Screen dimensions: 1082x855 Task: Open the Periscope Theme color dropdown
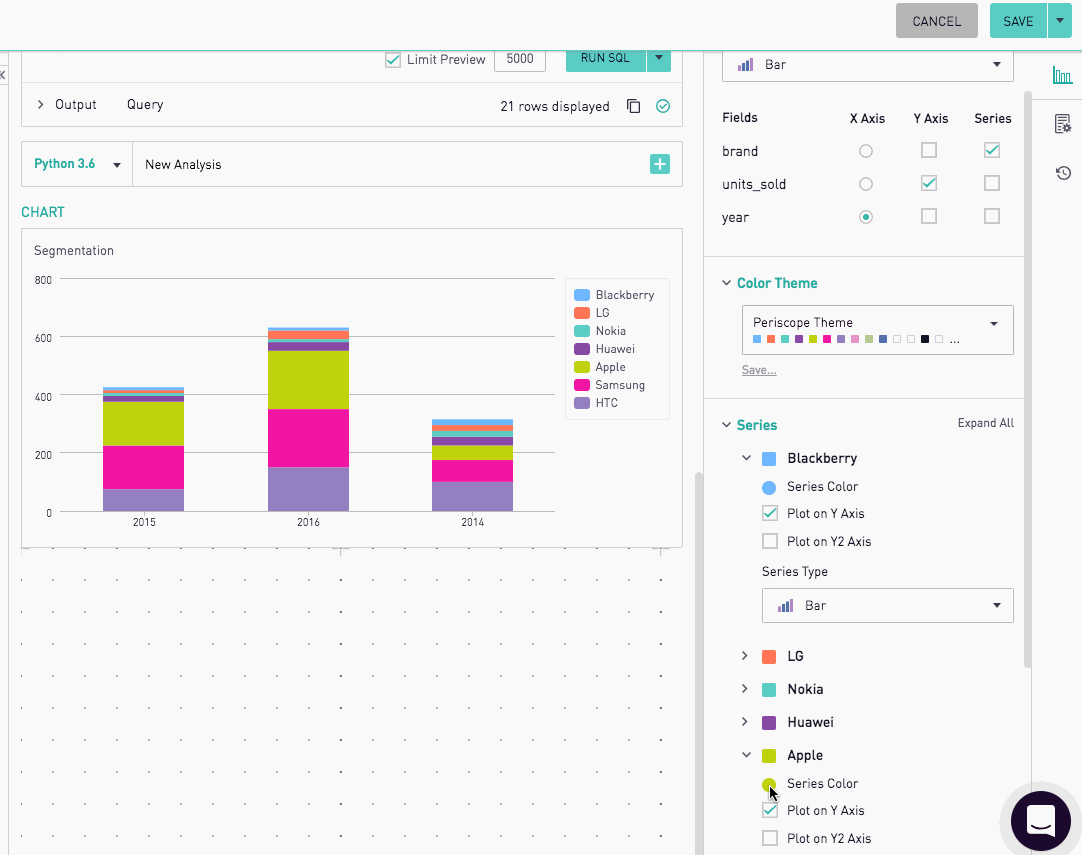877,330
